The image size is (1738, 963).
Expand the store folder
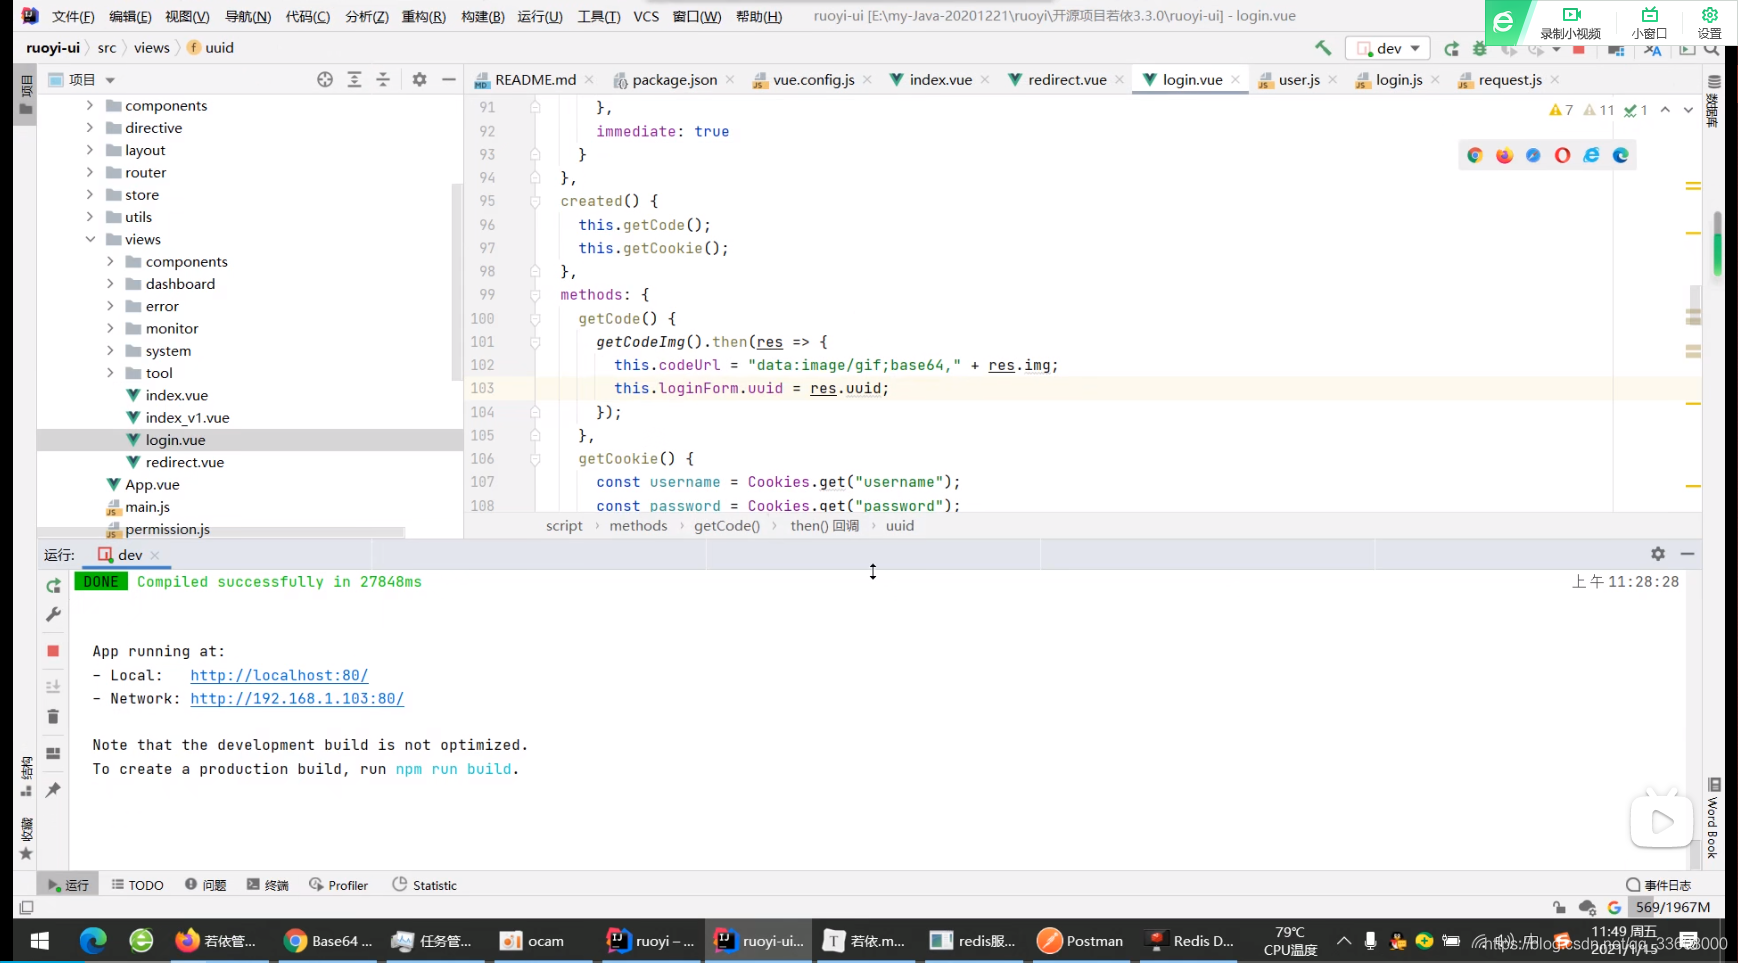90,195
